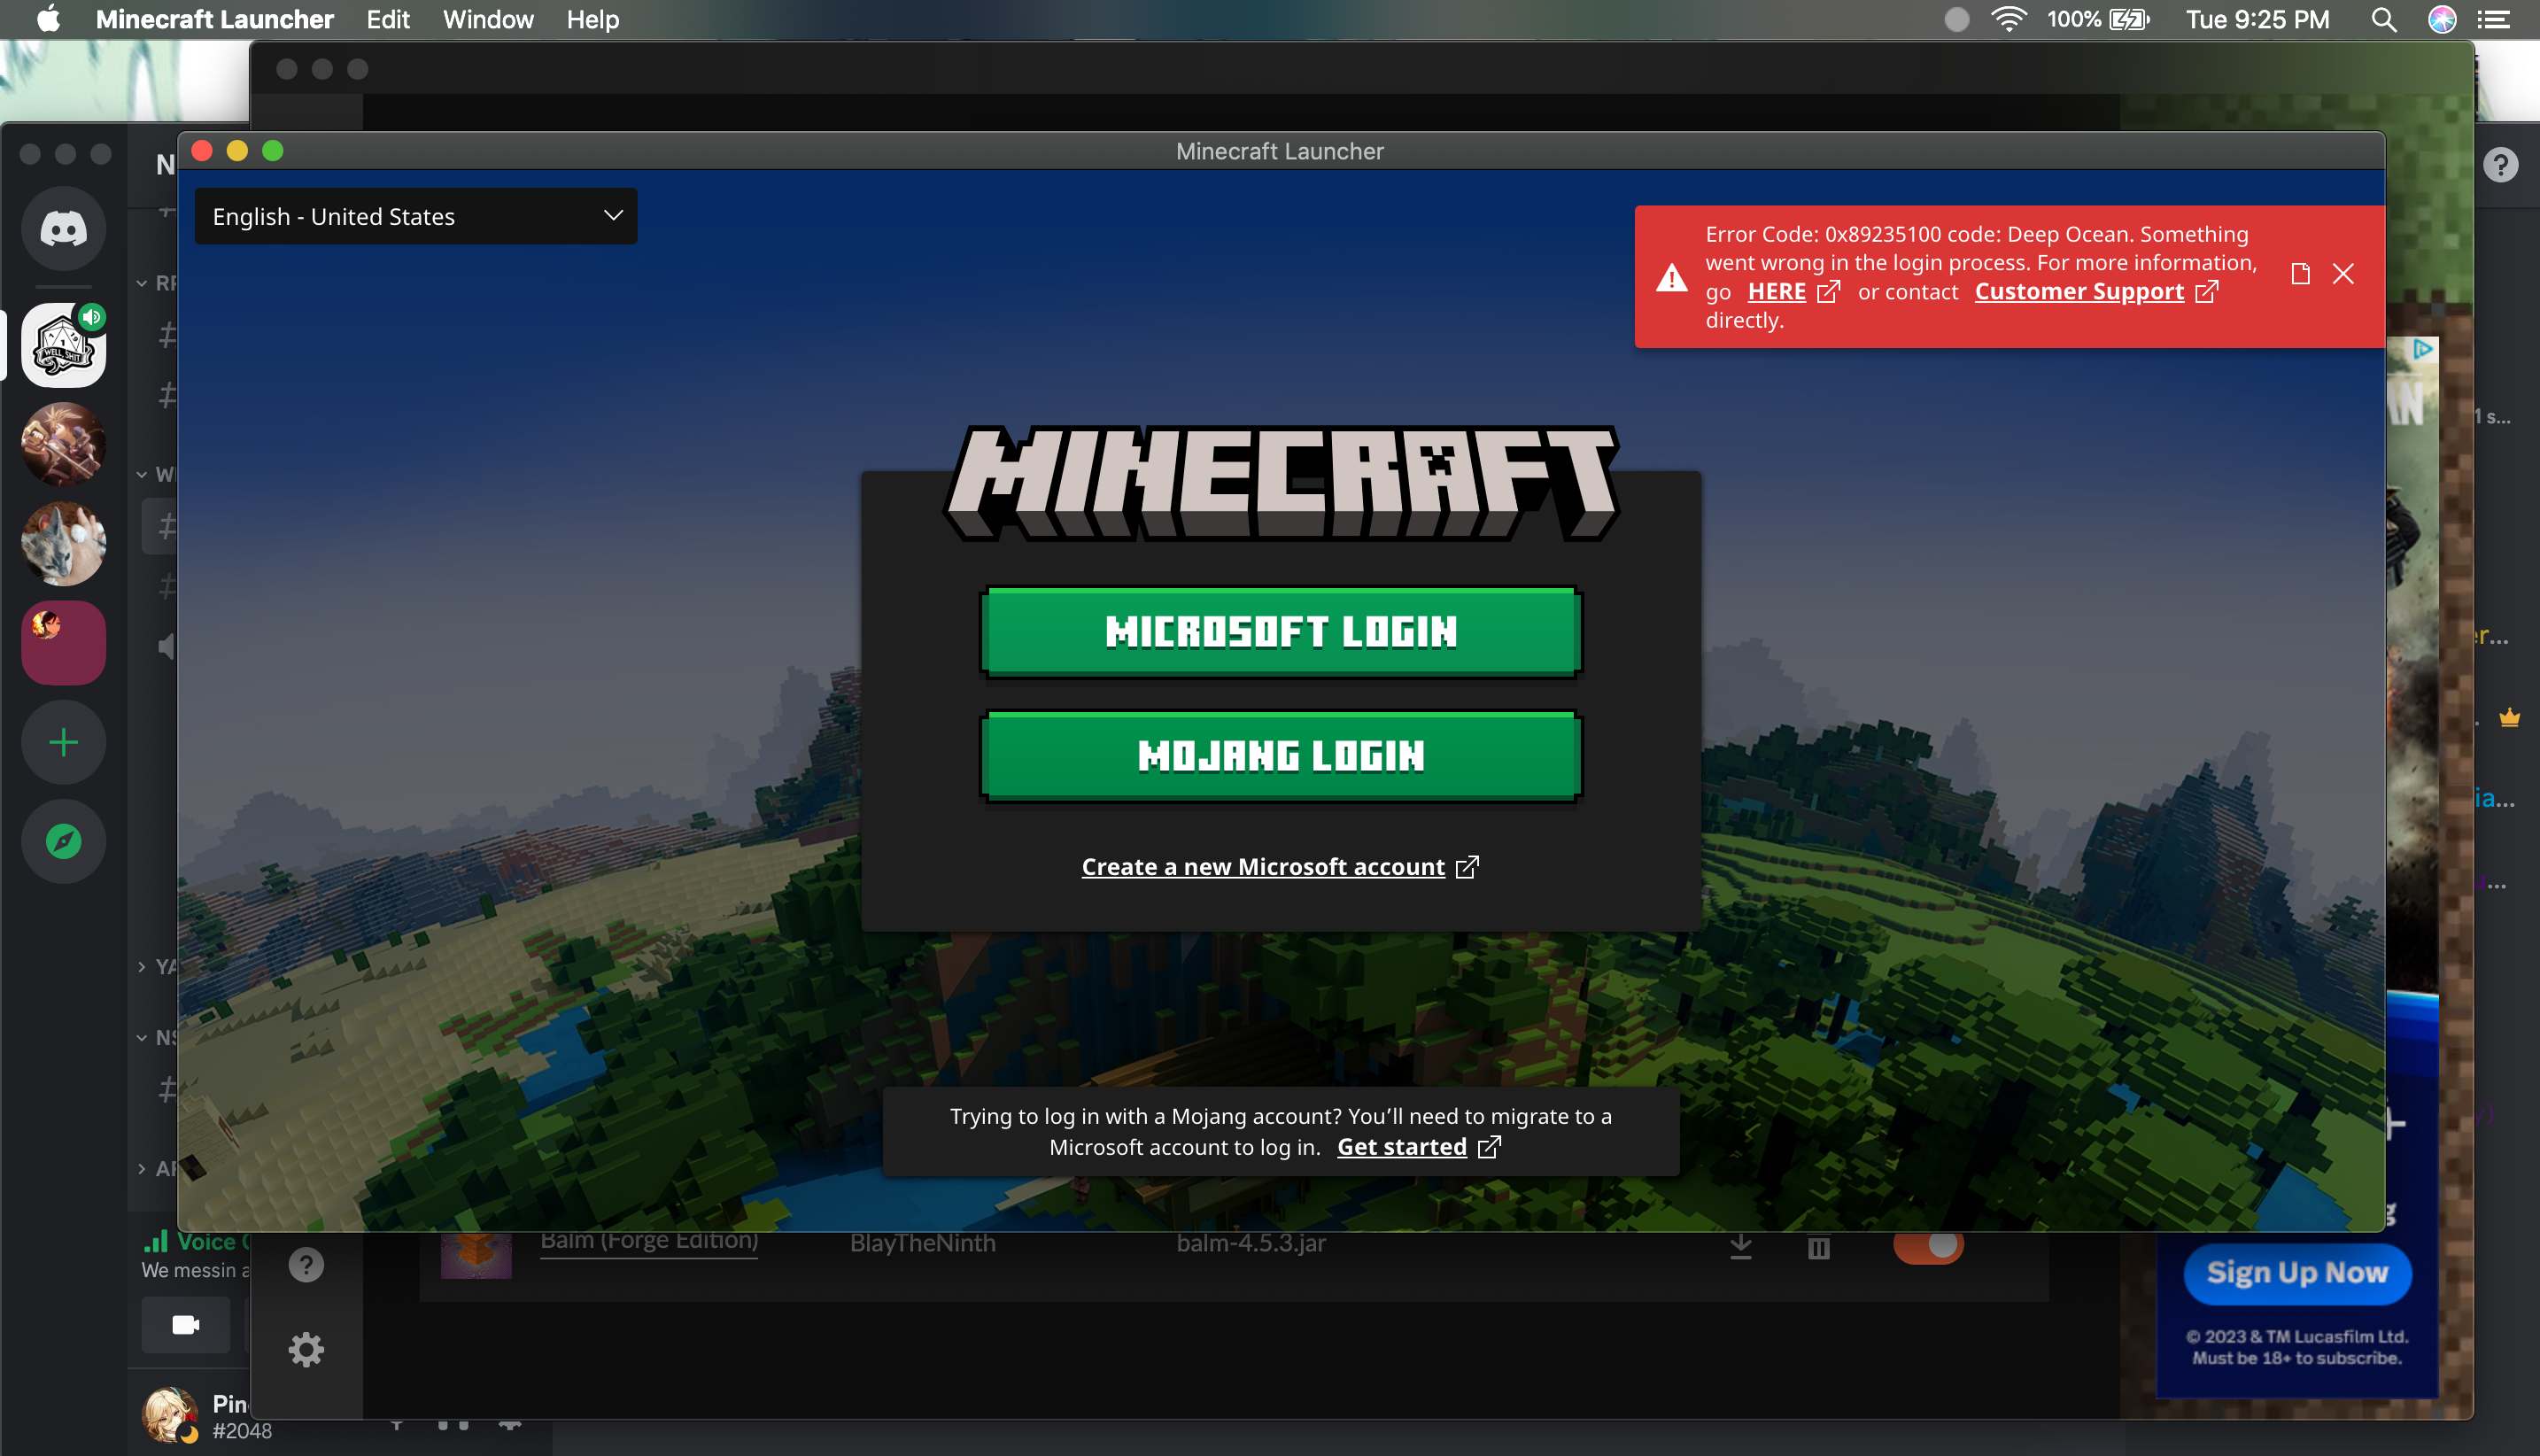Open Discord home direct messages icon
This screenshot has height=1456, width=2540.
[x=63, y=230]
